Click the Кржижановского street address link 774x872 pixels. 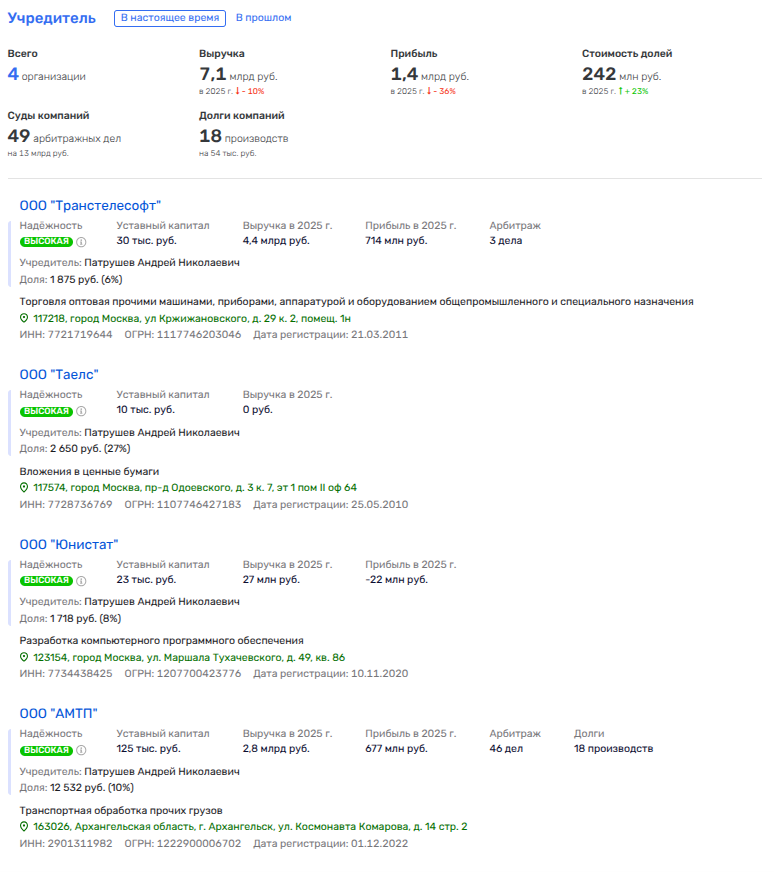(x=192, y=318)
